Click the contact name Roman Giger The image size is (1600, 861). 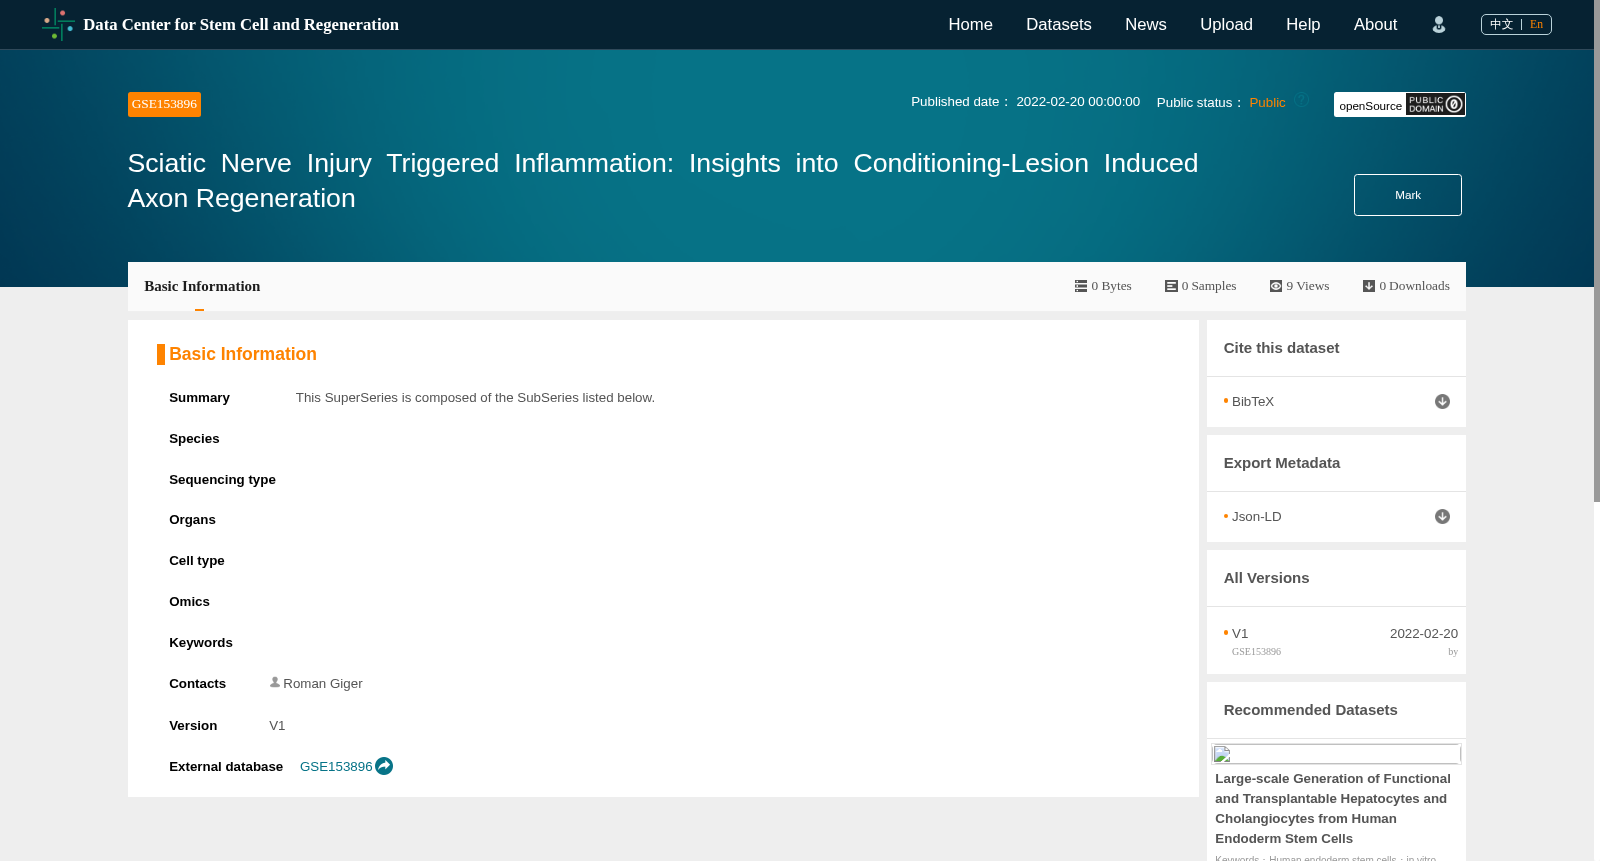323,684
